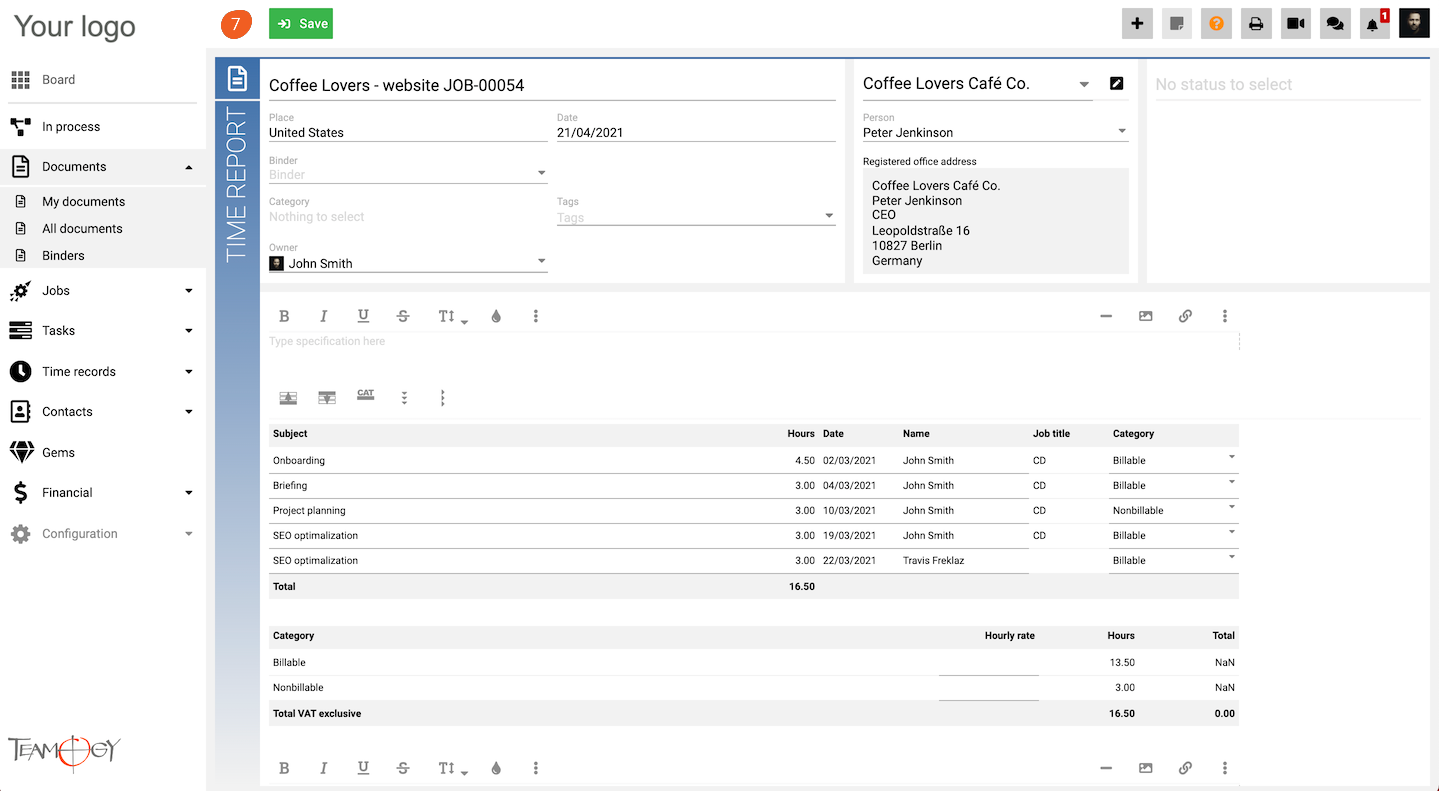This screenshot has width=1439, height=791.
Task: Open My documents in the sidebar
Action: (83, 201)
